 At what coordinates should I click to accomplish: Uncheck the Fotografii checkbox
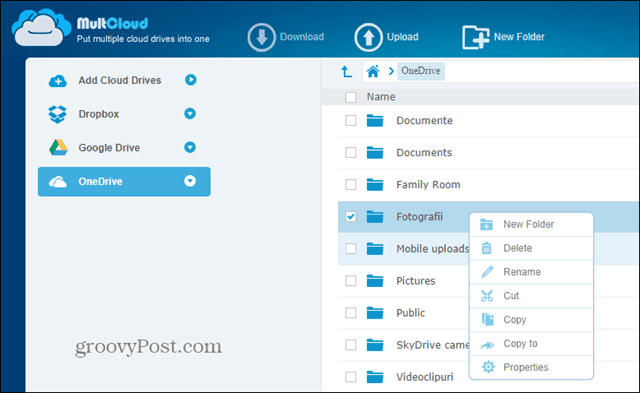pos(351,217)
